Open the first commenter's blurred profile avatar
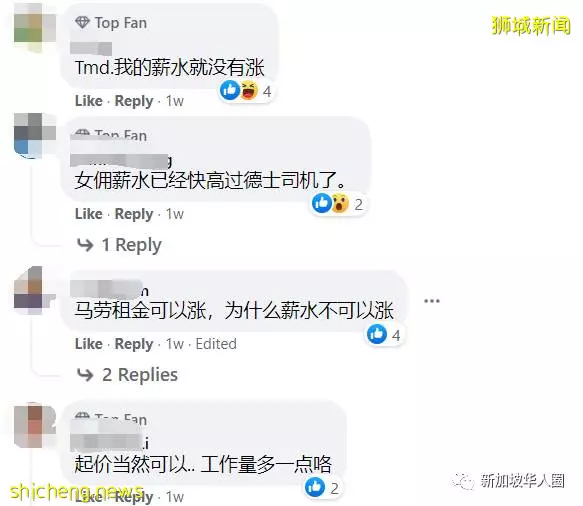This screenshot has width=583, height=506. pyautogui.click(x=35, y=28)
